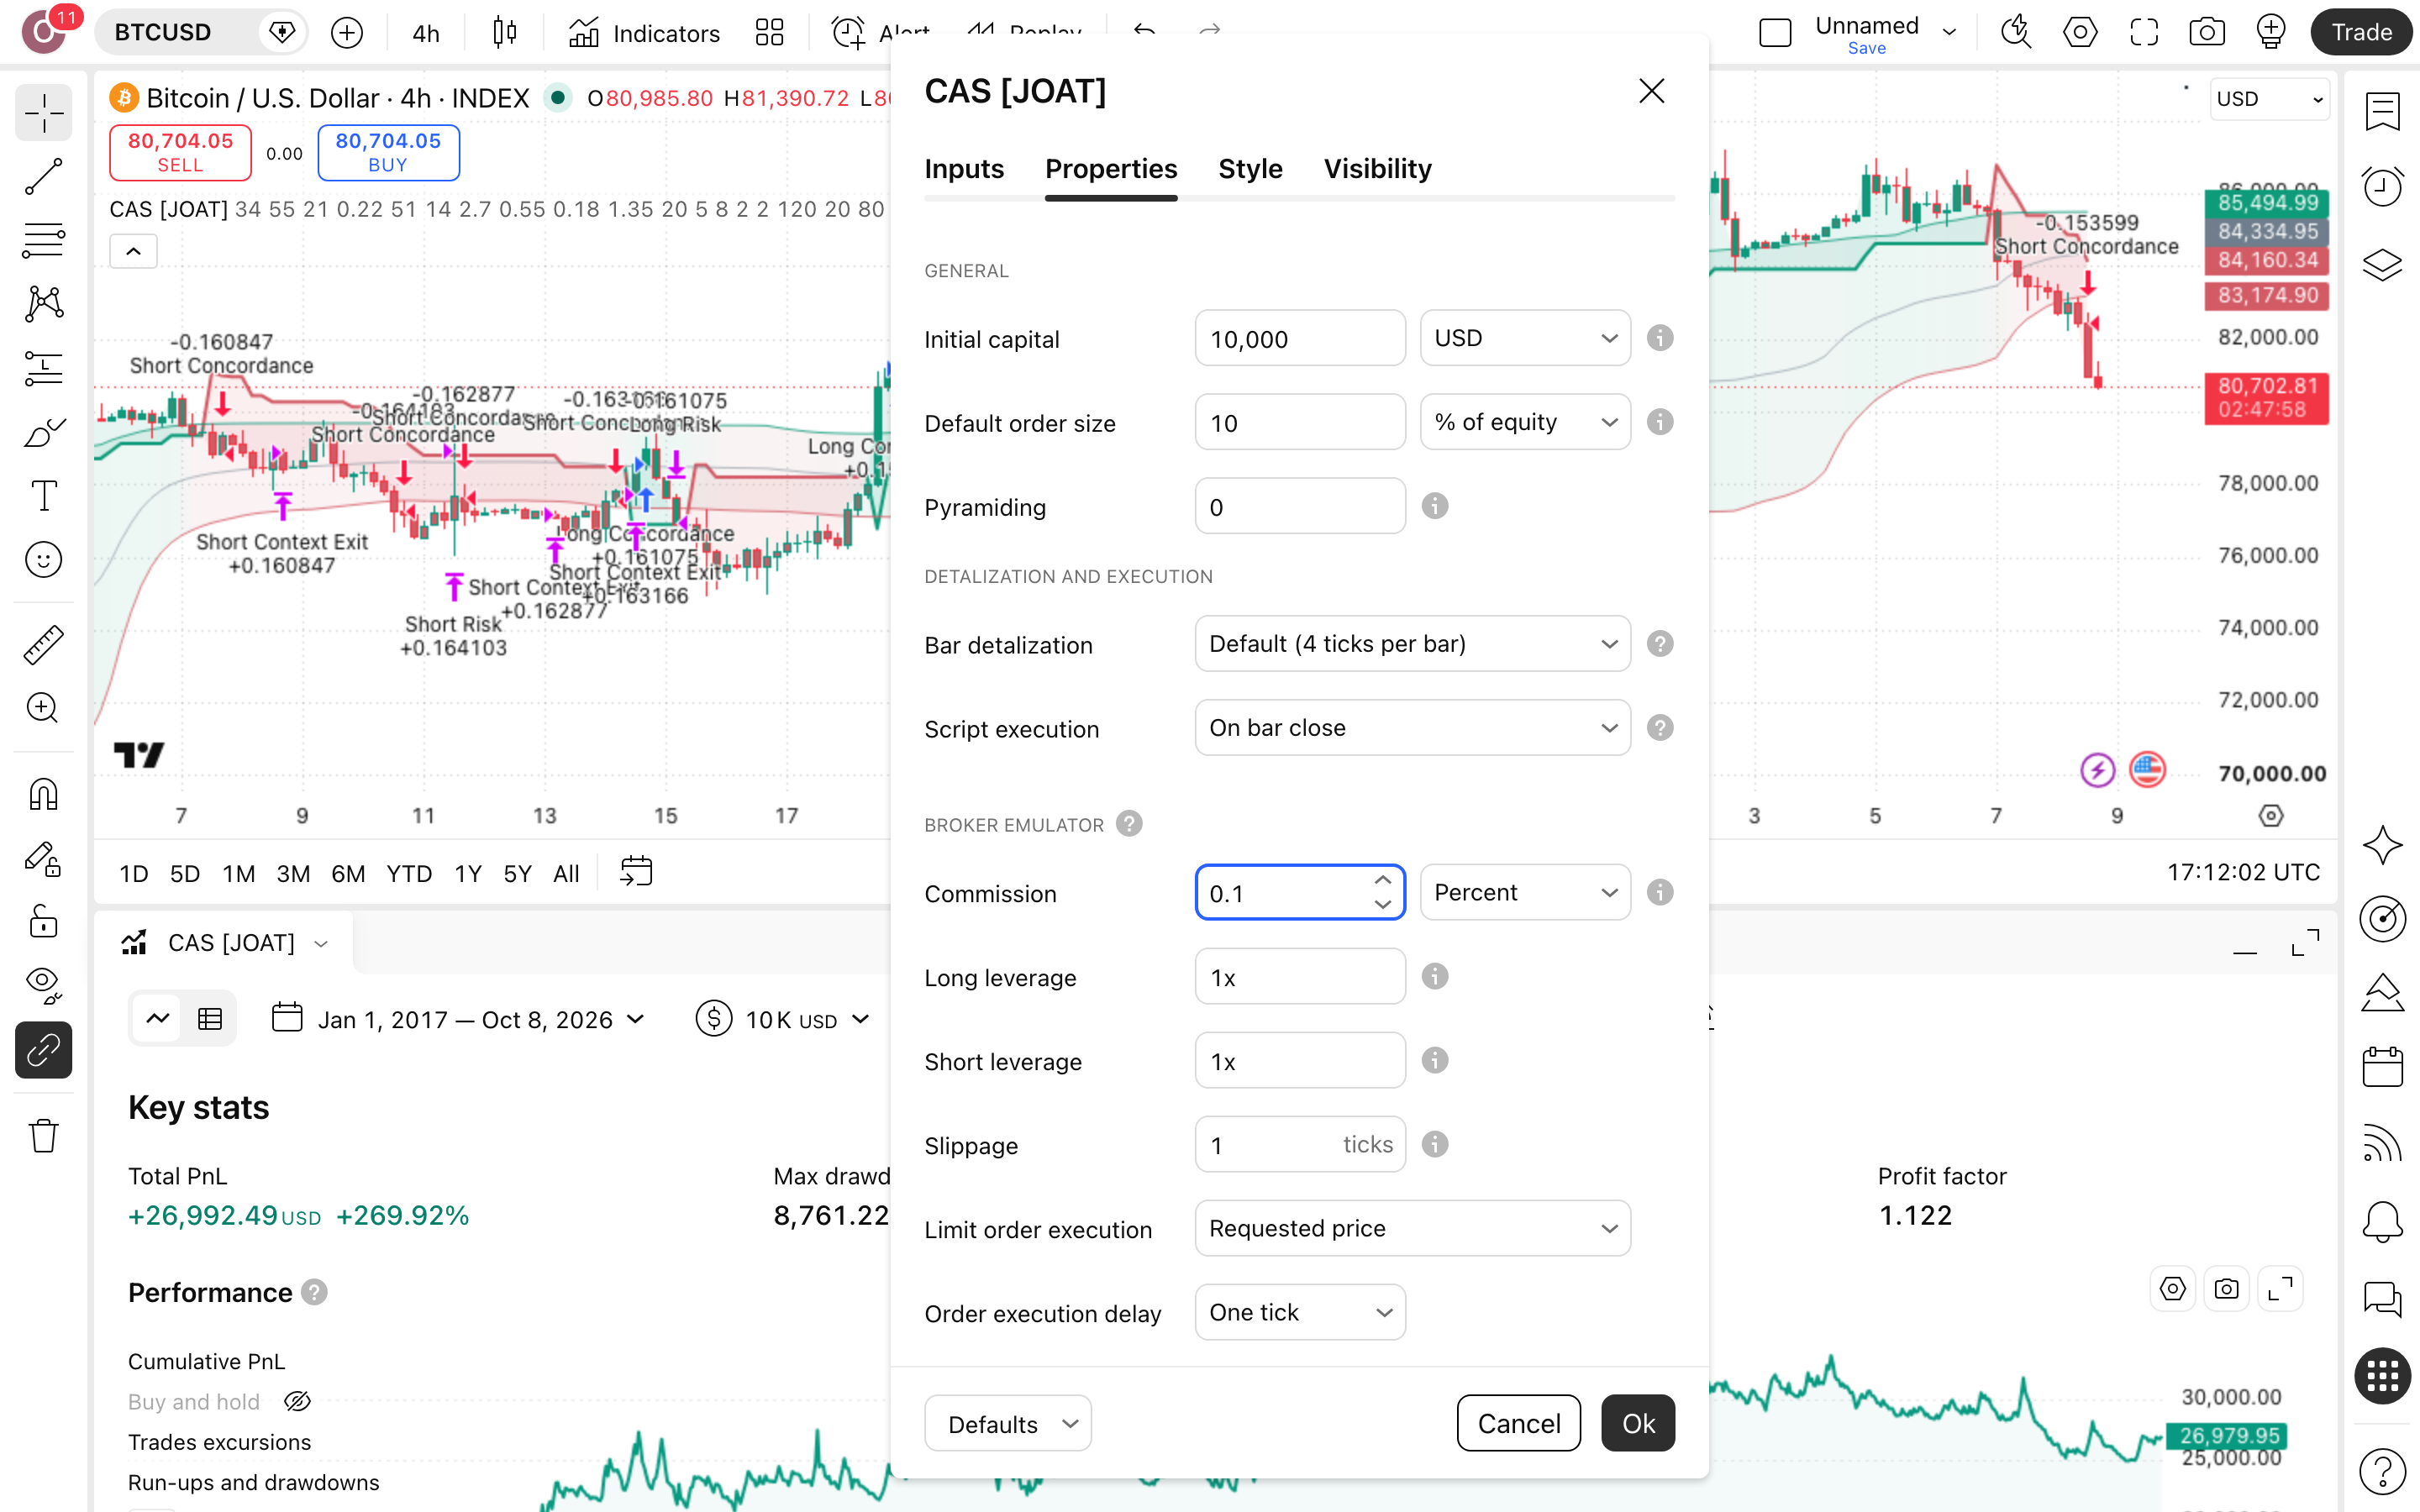2420x1512 pixels.
Task: Open the layout grid selector
Action: (769, 33)
